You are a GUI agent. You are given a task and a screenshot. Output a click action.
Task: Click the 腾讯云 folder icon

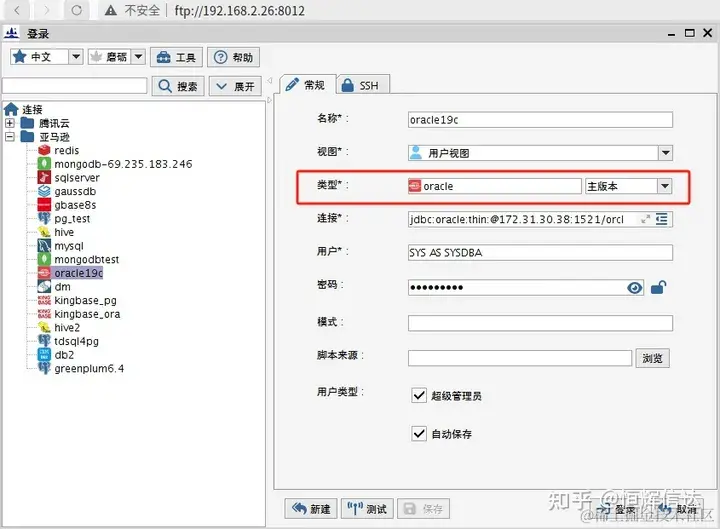28,123
